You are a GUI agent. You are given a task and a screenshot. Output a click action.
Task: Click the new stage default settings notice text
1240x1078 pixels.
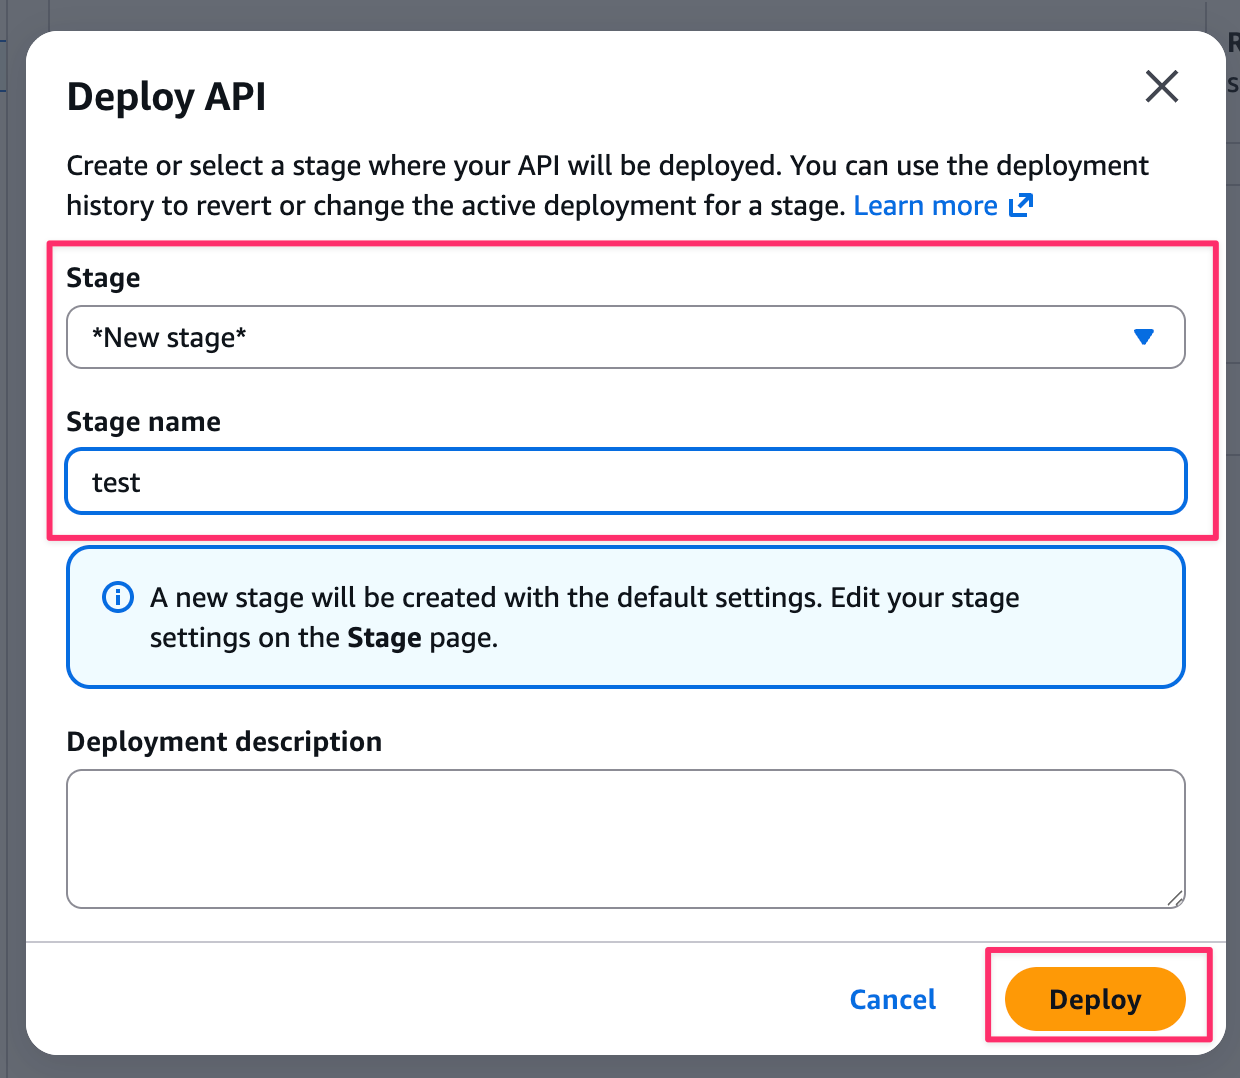coord(584,598)
